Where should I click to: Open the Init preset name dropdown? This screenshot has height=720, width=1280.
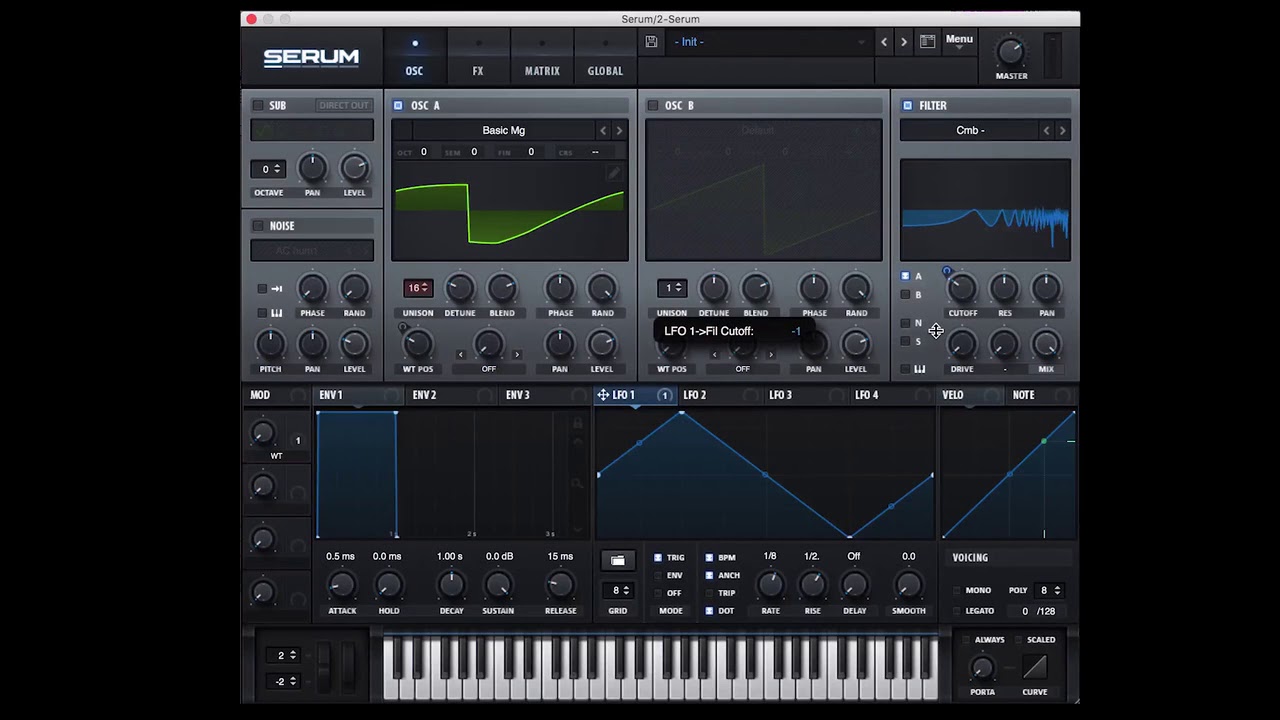point(768,42)
